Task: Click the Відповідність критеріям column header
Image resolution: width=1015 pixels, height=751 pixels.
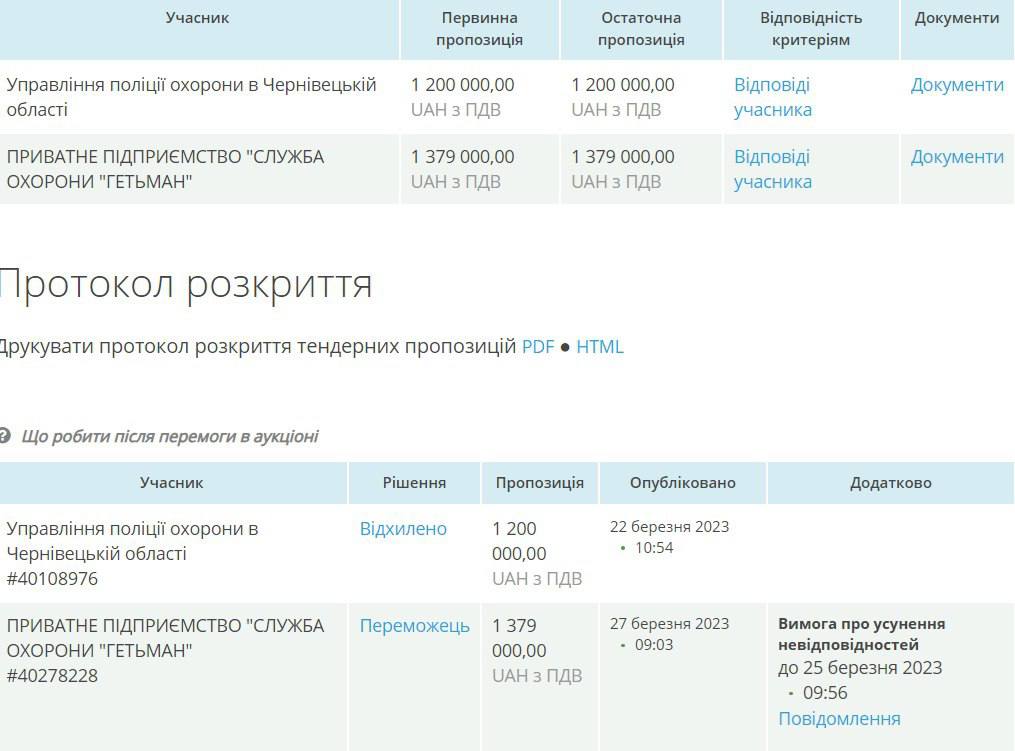Action: pos(810,28)
